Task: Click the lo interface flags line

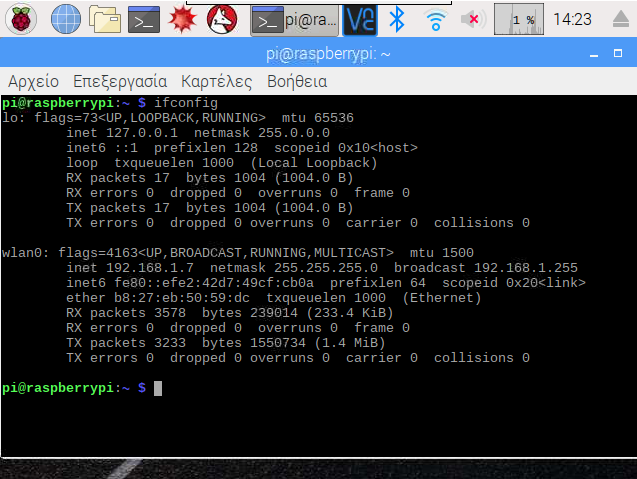Action: pos(178,118)
